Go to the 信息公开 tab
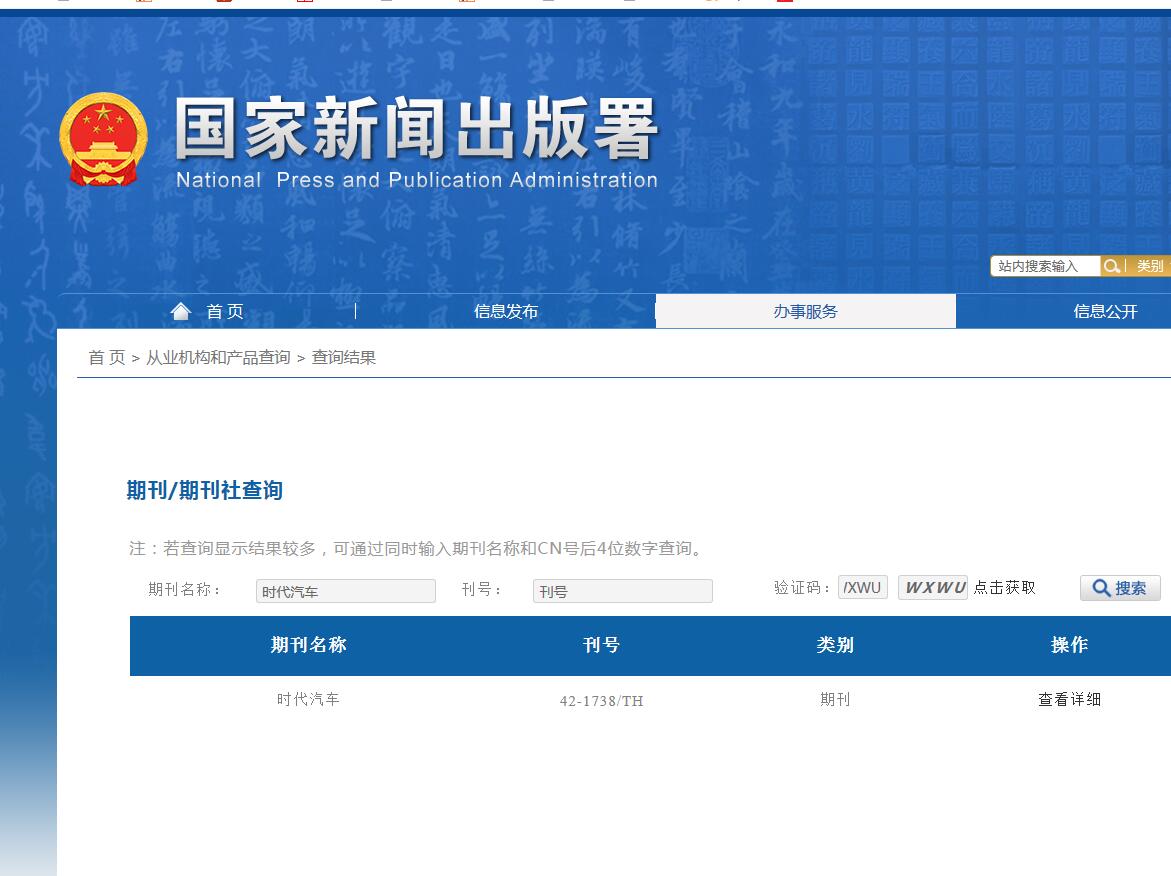 pyautogui.click(x=1105, y=311)
